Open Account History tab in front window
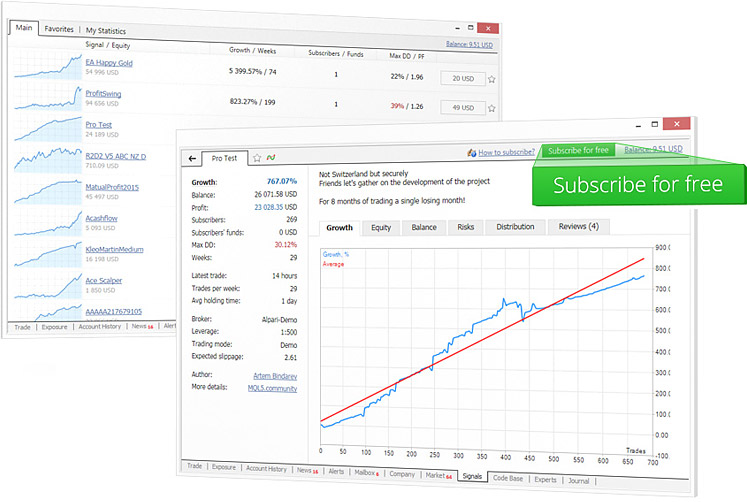This screenshot has height=502, width=747. (266, 469)
